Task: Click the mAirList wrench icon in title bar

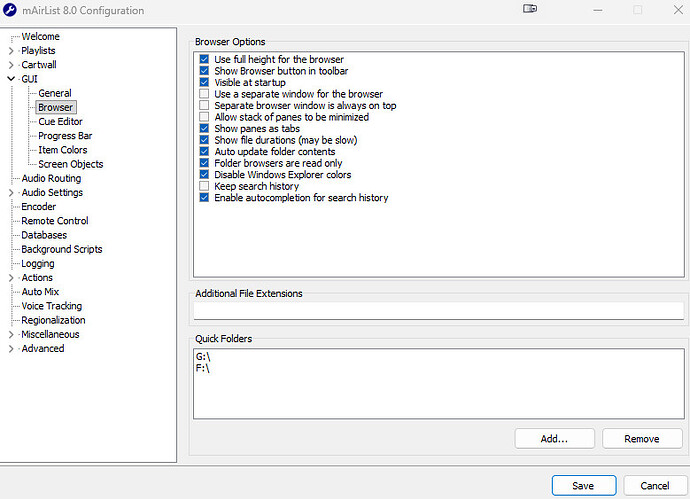Action: pos(10,10)
